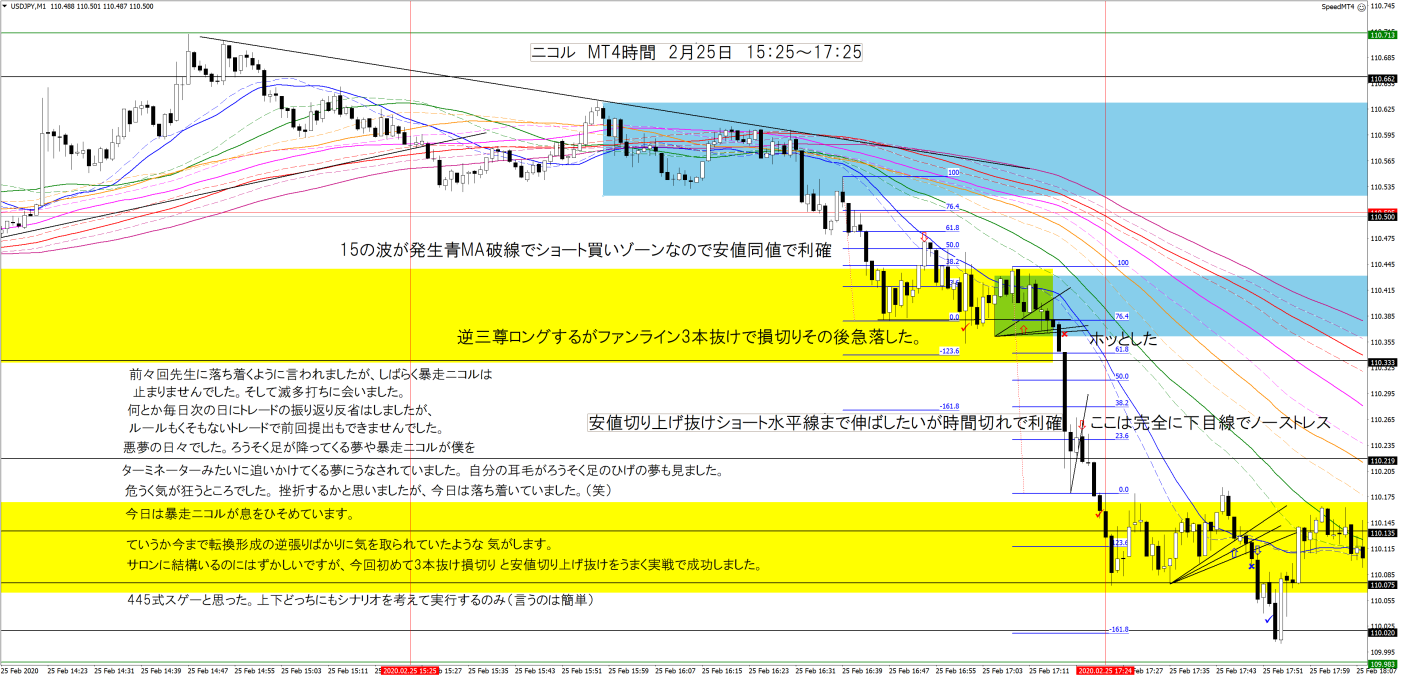Select the small green rectangle zone
Image resolution: width=1401 pixels, height=677 pixels.
[1023, 303]
